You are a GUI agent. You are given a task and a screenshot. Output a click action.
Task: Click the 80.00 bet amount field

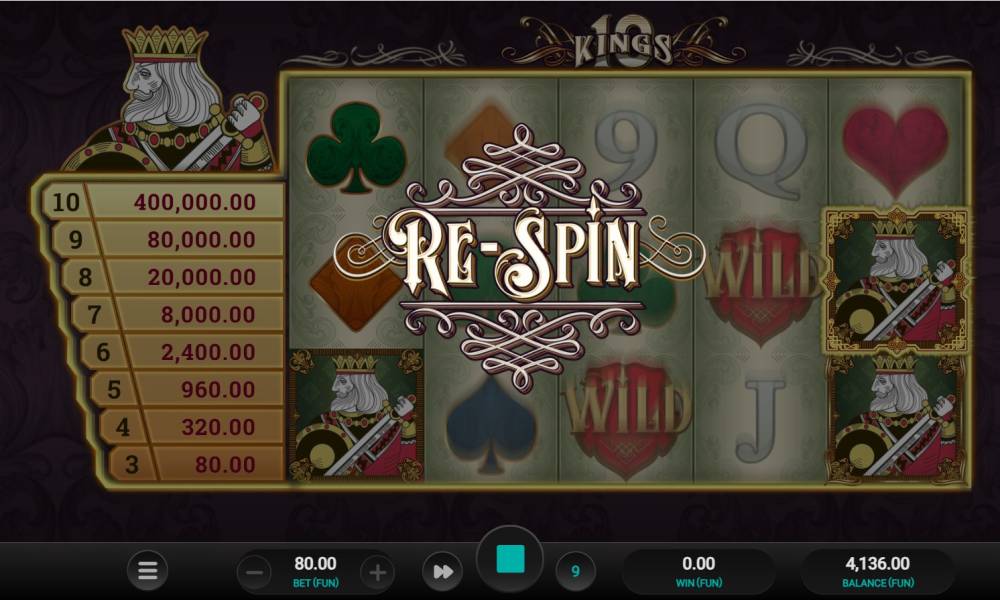pyautogui.click(x=316, y=571)
